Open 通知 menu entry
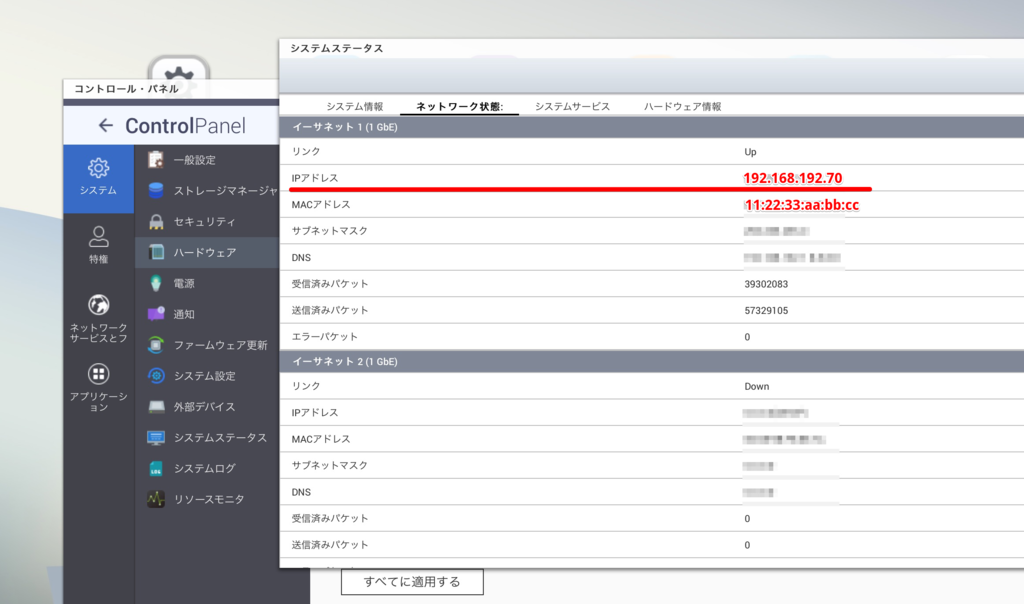Image resolution: width=1024 pixels, height=604 pixels. [206, 314]
